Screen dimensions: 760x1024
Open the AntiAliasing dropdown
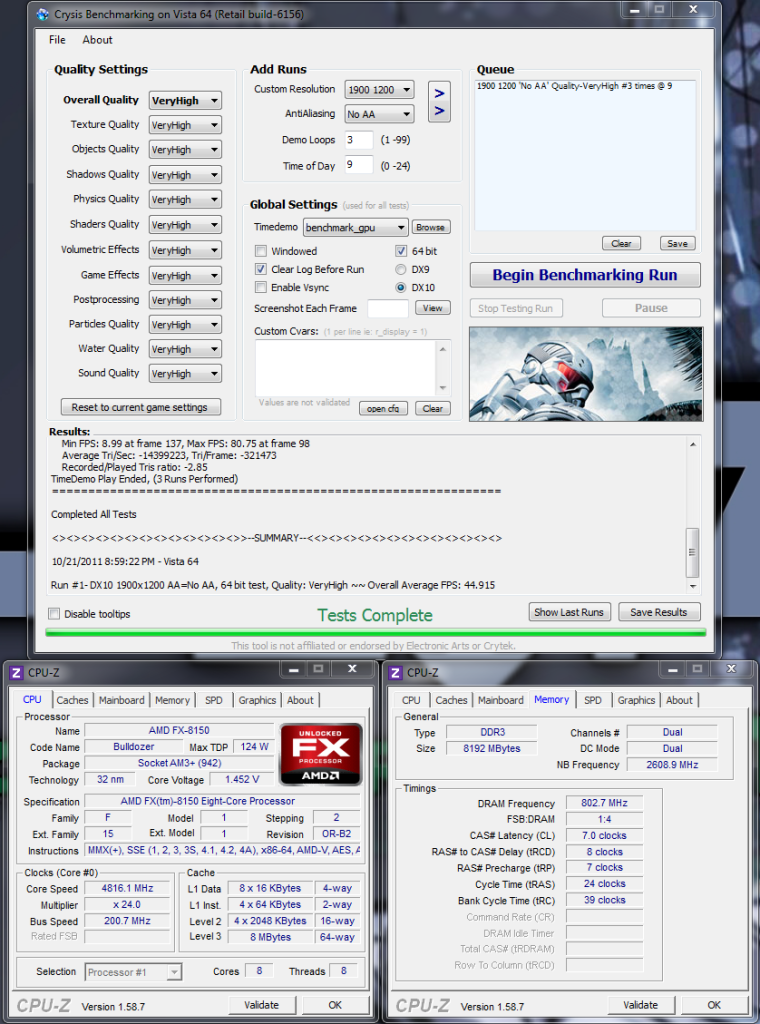click(379, 115)
